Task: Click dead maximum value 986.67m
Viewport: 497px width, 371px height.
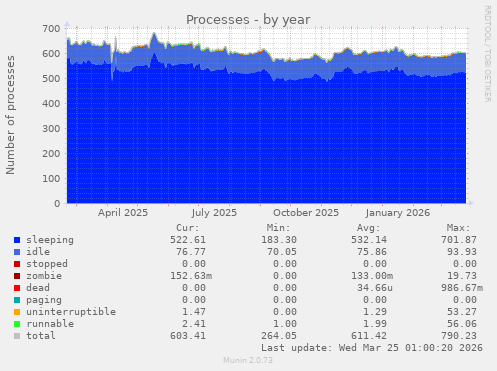Action: coord(462,288)
